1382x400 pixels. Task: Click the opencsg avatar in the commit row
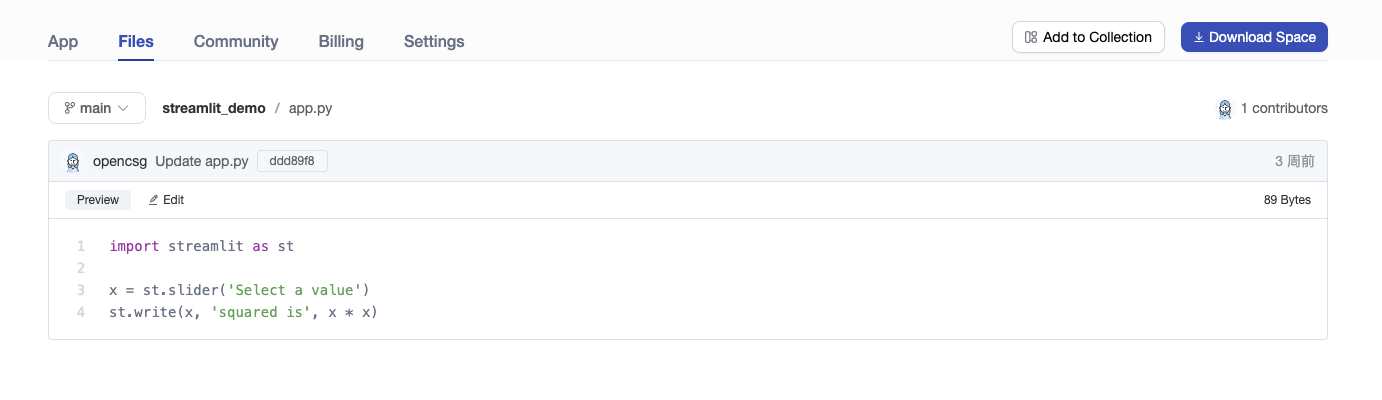tap(73, 161)
